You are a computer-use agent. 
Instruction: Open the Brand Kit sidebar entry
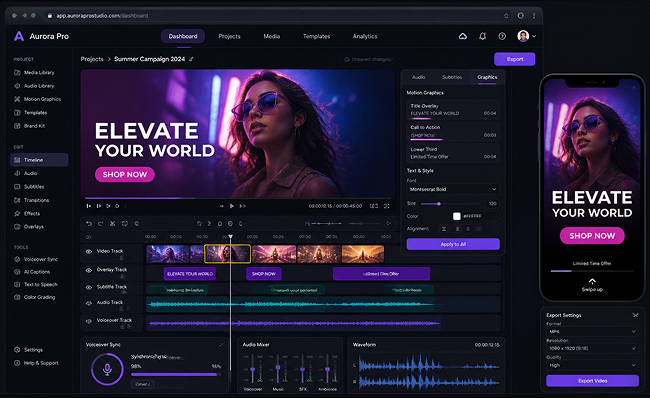pos(30,126)
